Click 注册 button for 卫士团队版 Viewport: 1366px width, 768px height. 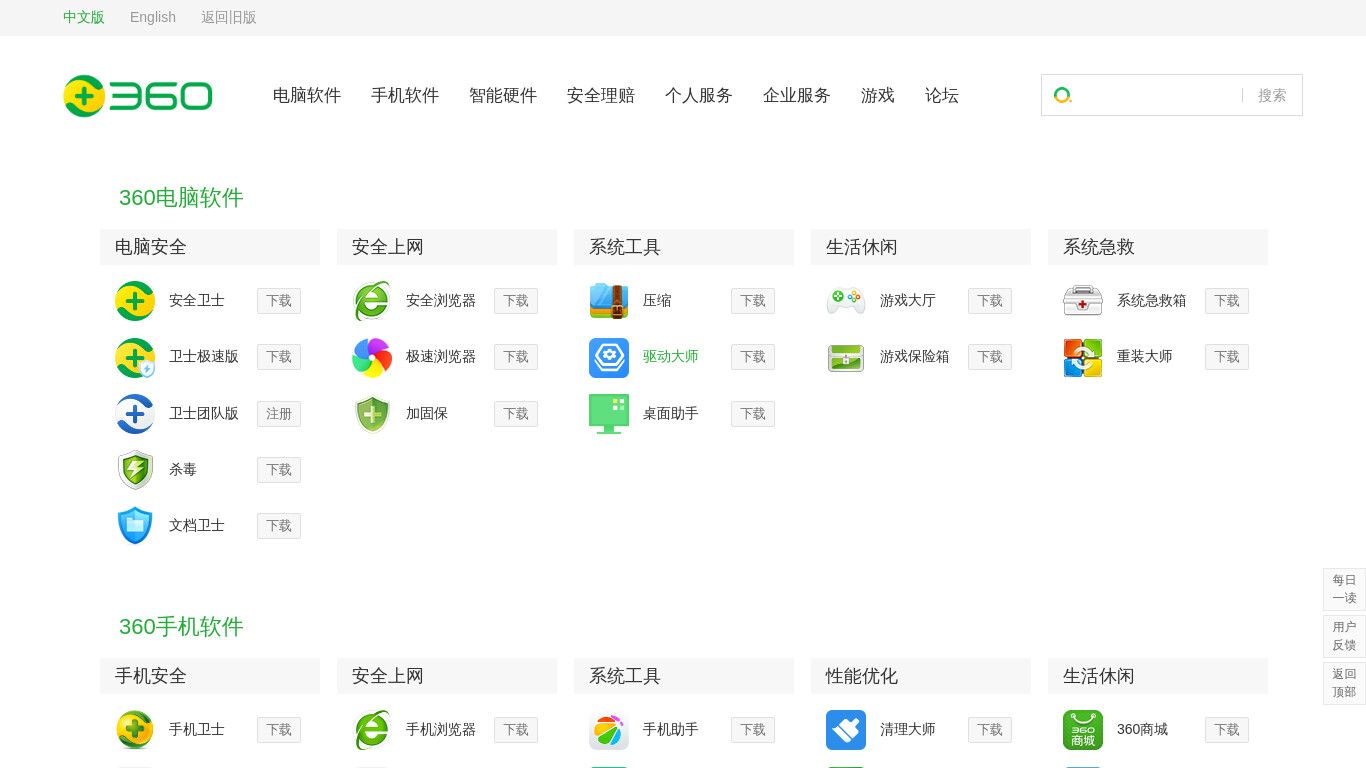click(x=279, y=414)
